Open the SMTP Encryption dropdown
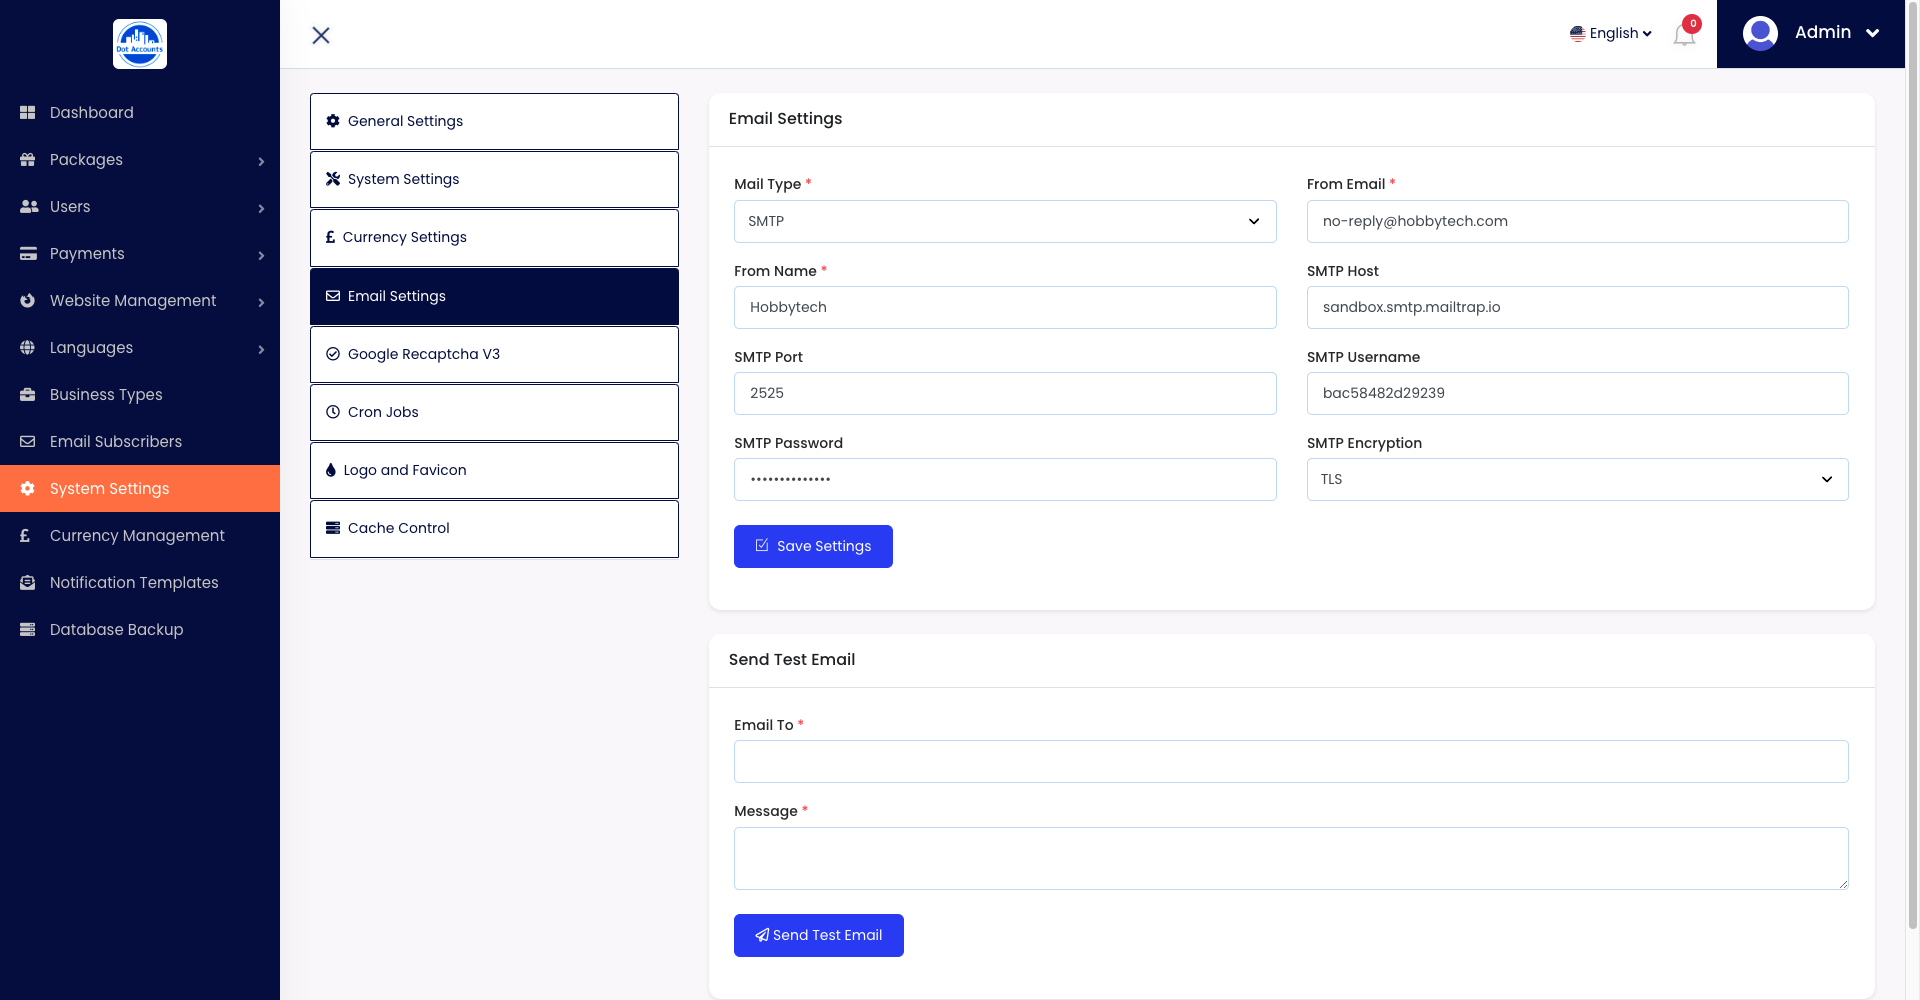The width and height of the screenshot is (1920, 1000). coord(1576,479)
